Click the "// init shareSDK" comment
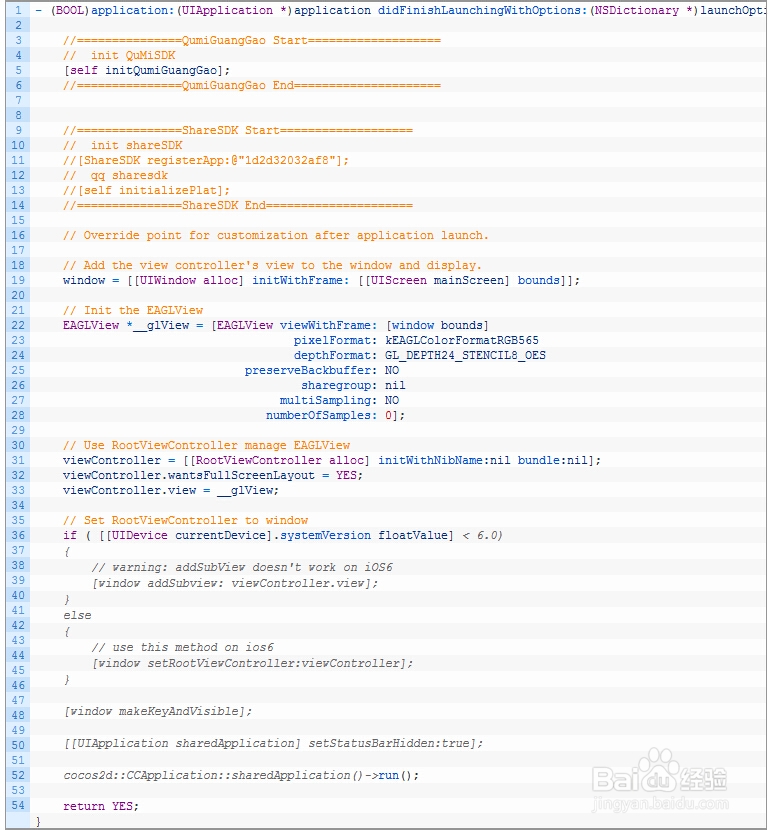The height and width of the screenshot is (830, 772). coord(123,146)
